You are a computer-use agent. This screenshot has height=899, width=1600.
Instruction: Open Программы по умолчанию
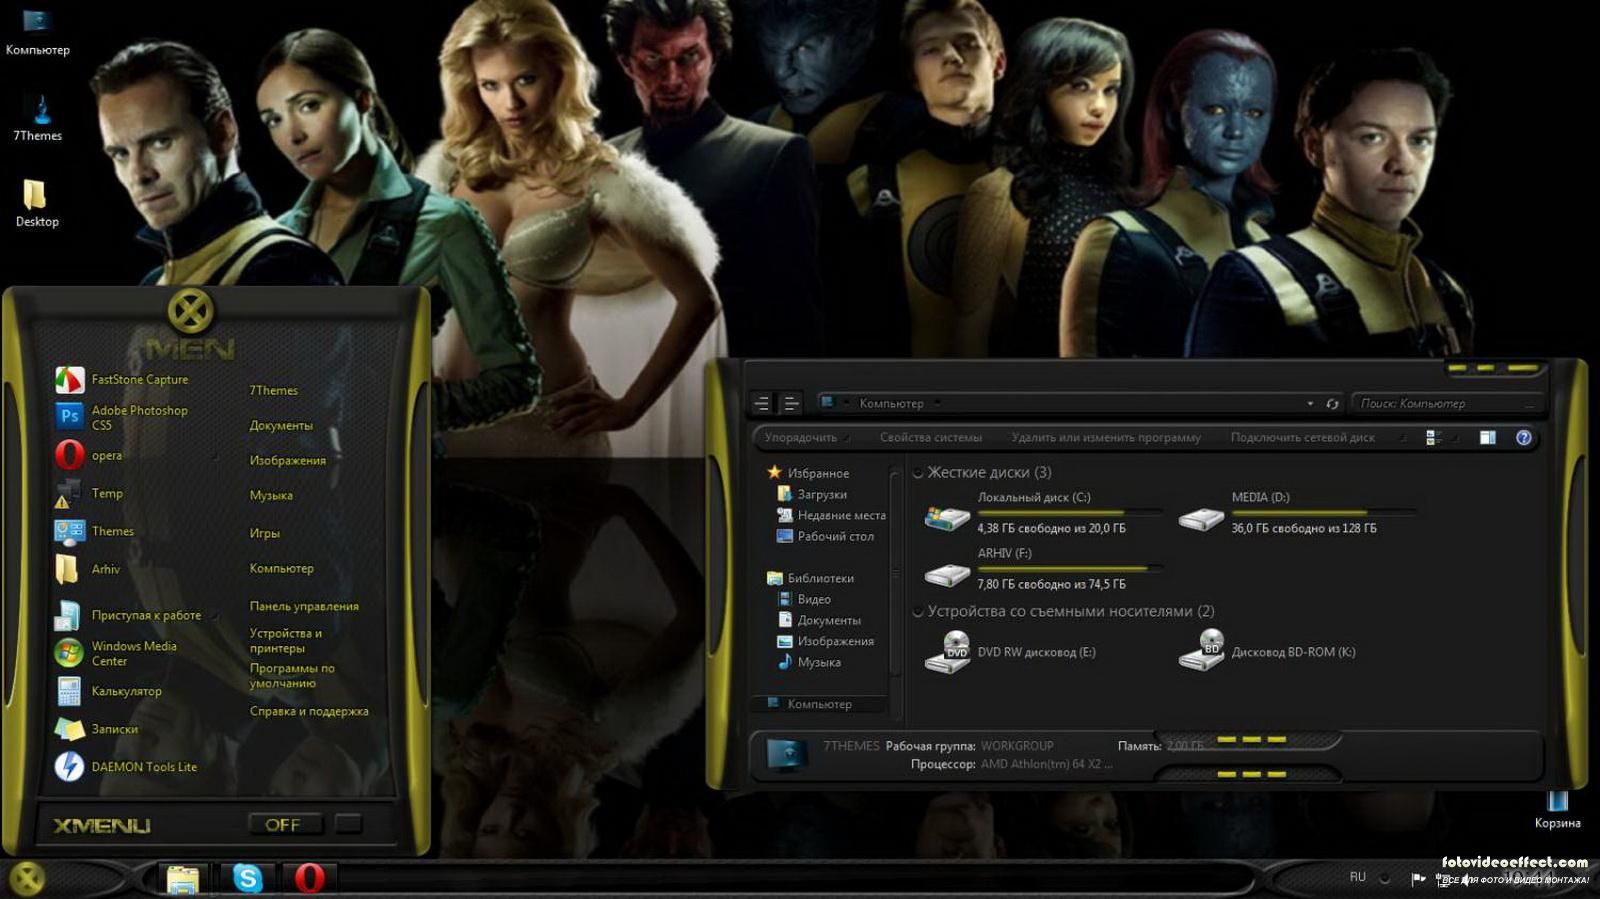point(292,676)
